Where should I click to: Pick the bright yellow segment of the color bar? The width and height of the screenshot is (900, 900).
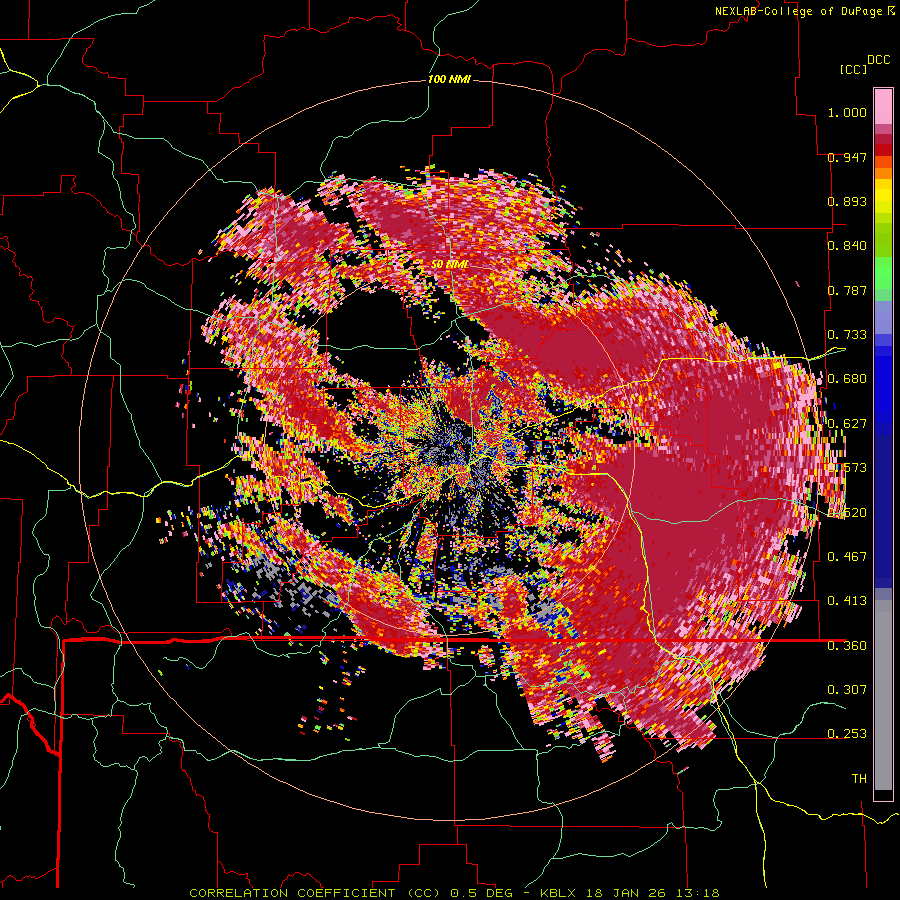(883, 197)
